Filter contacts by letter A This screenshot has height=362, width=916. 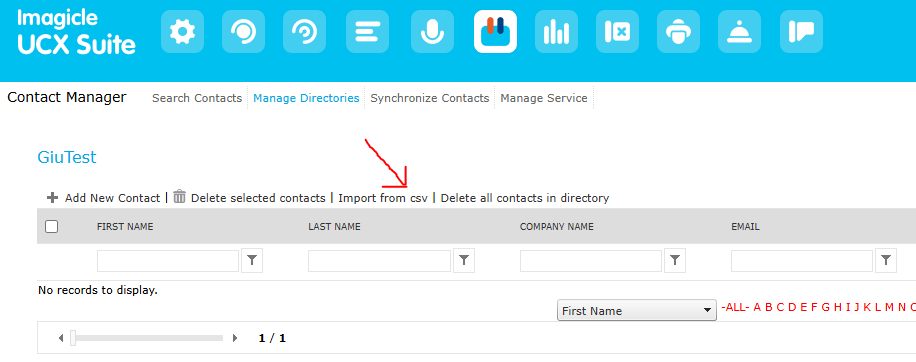757,307
